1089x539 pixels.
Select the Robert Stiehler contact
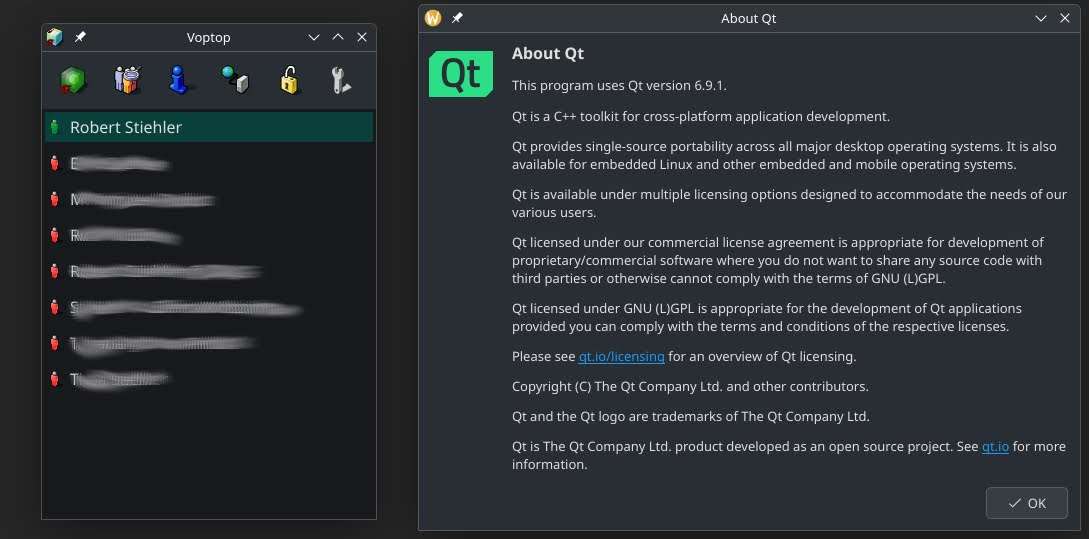(x=126, y=128)
